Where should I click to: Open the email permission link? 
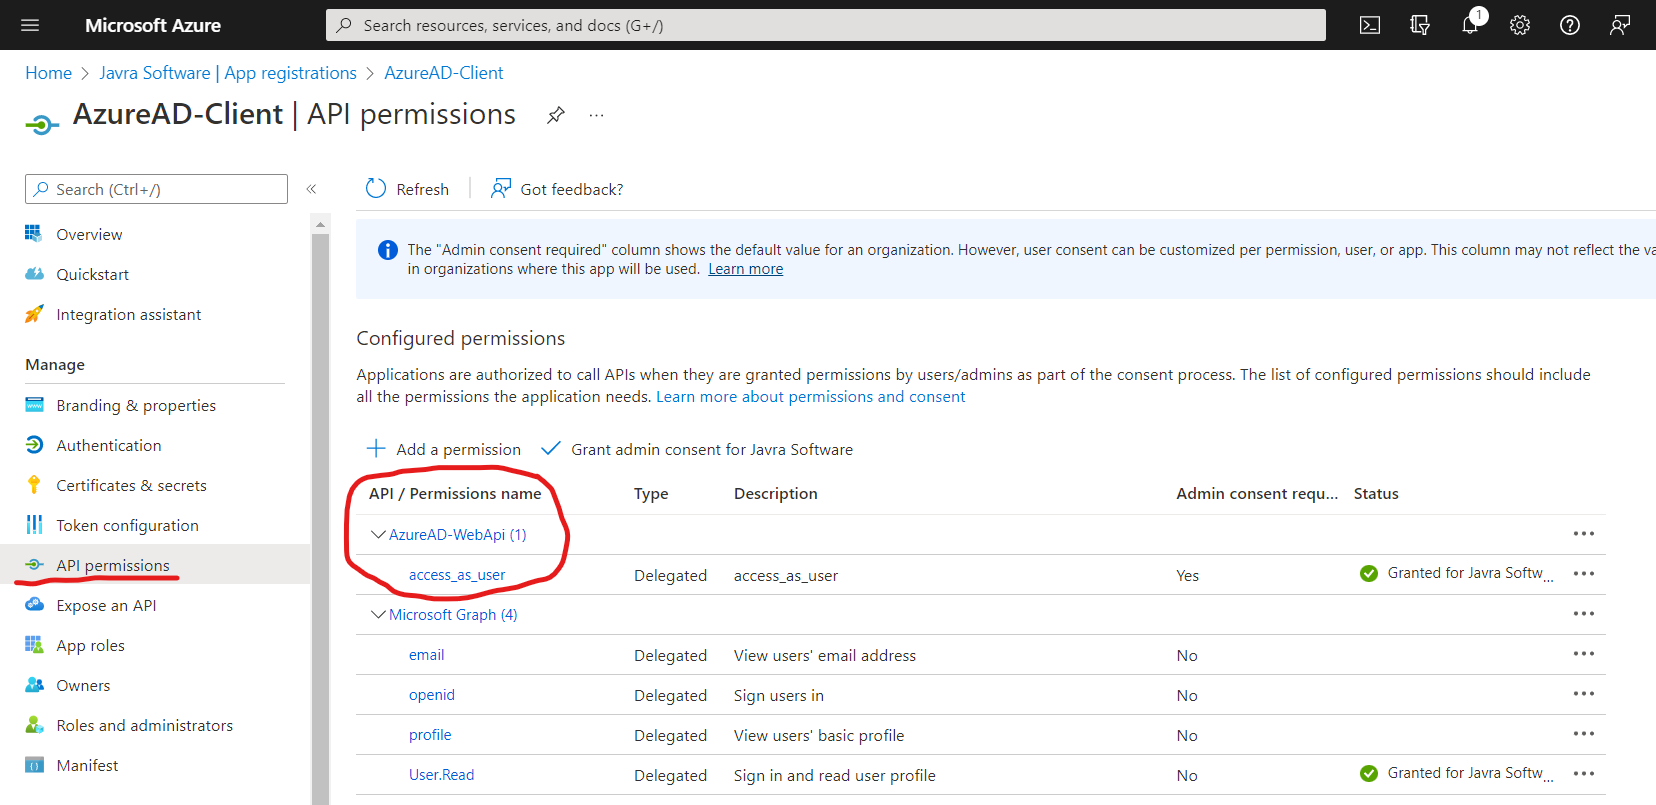tap(426, 655)
